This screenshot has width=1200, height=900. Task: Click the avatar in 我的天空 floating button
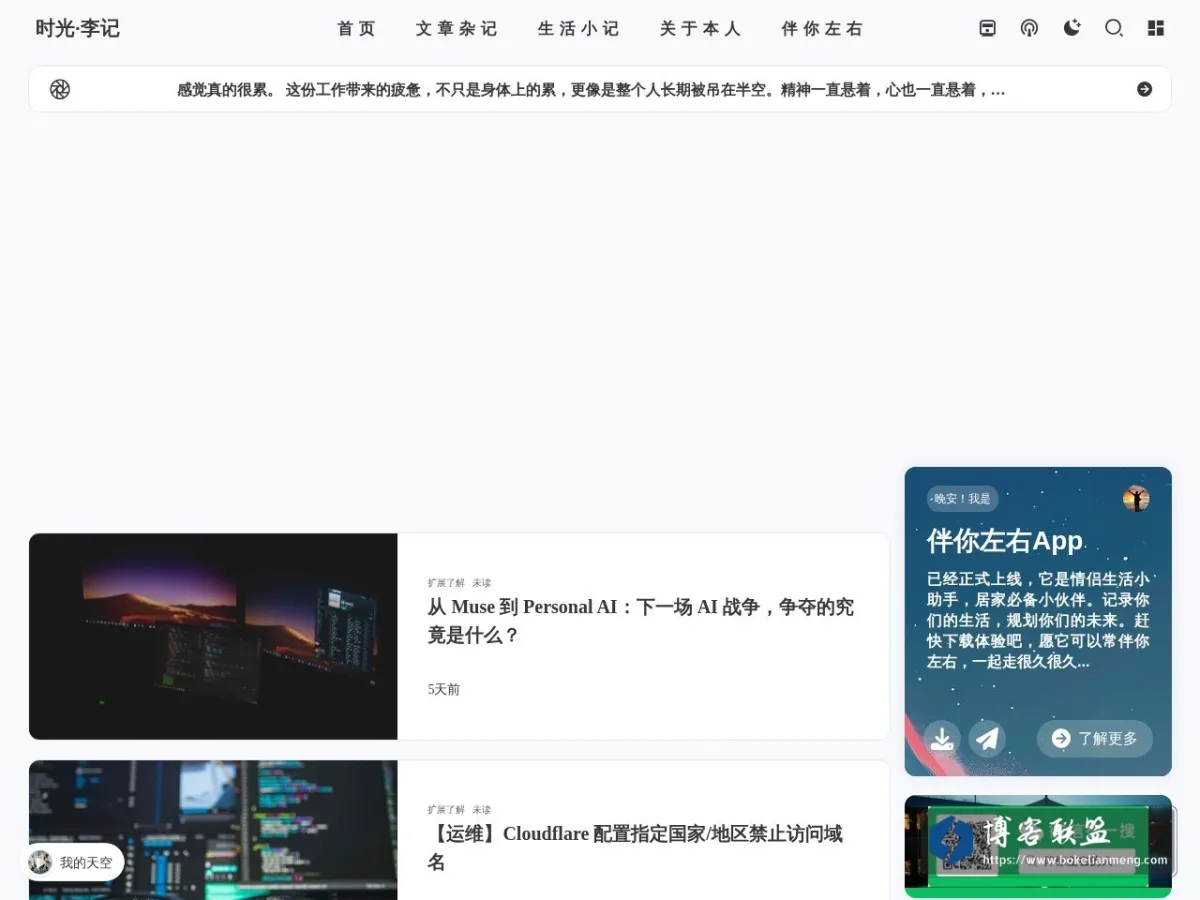point(40,862)
